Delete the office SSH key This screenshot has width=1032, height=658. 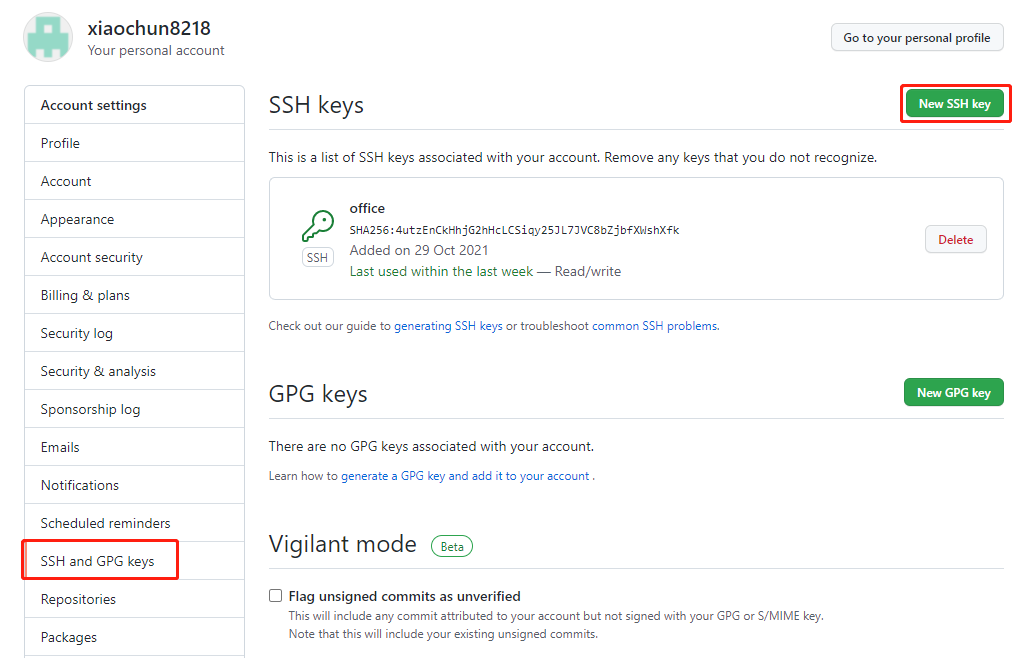point(955,240)
